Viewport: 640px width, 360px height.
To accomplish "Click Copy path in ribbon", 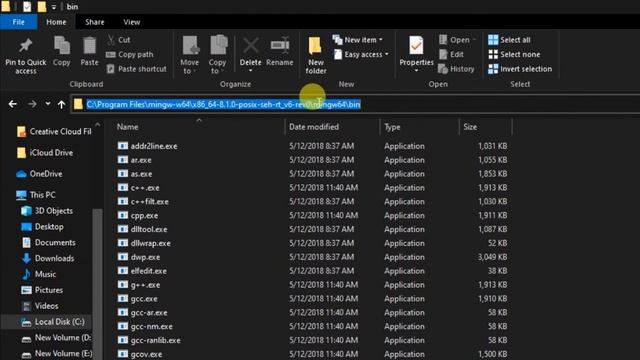I will 129,54.
